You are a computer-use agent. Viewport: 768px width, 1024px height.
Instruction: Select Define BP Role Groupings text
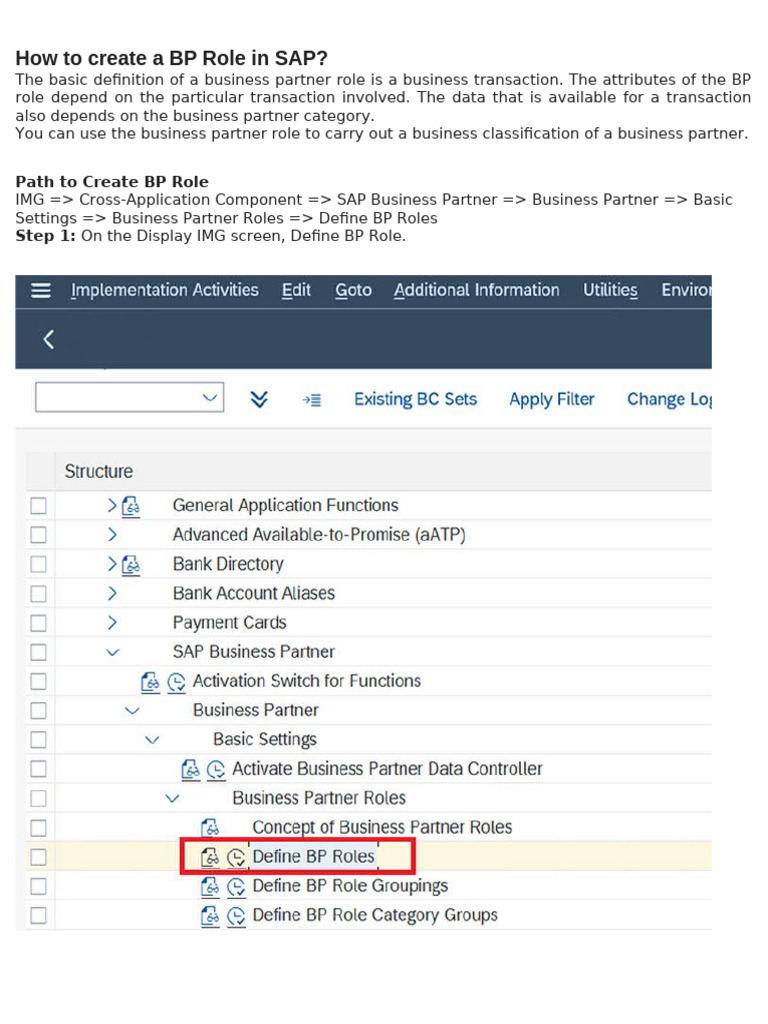point(350,886)
